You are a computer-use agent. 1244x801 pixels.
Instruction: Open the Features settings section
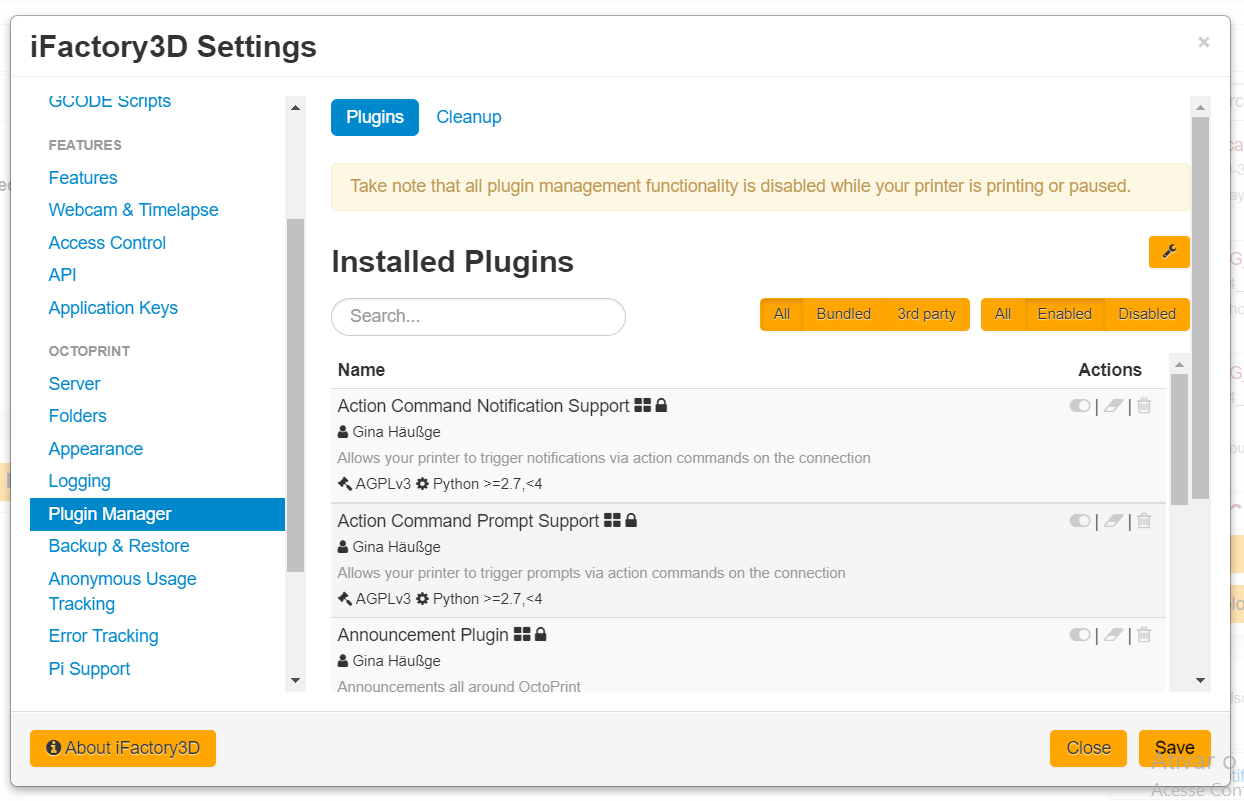click(83, 178)
